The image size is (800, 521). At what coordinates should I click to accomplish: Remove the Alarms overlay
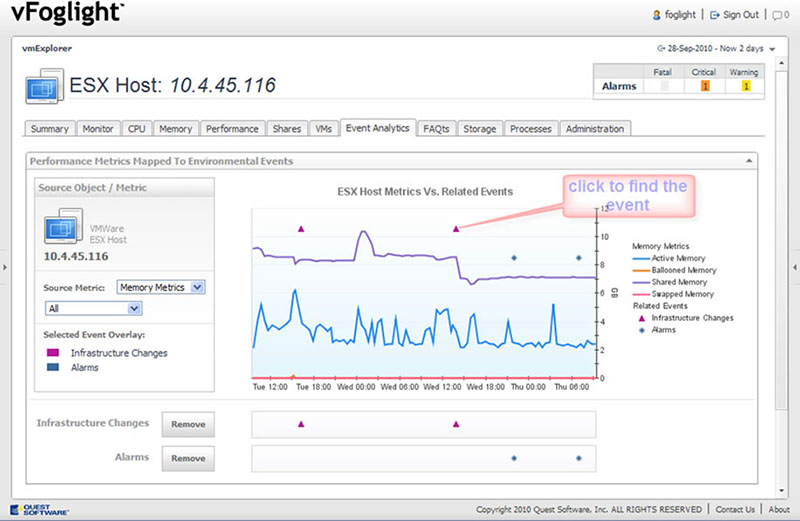tap(188, 458)
